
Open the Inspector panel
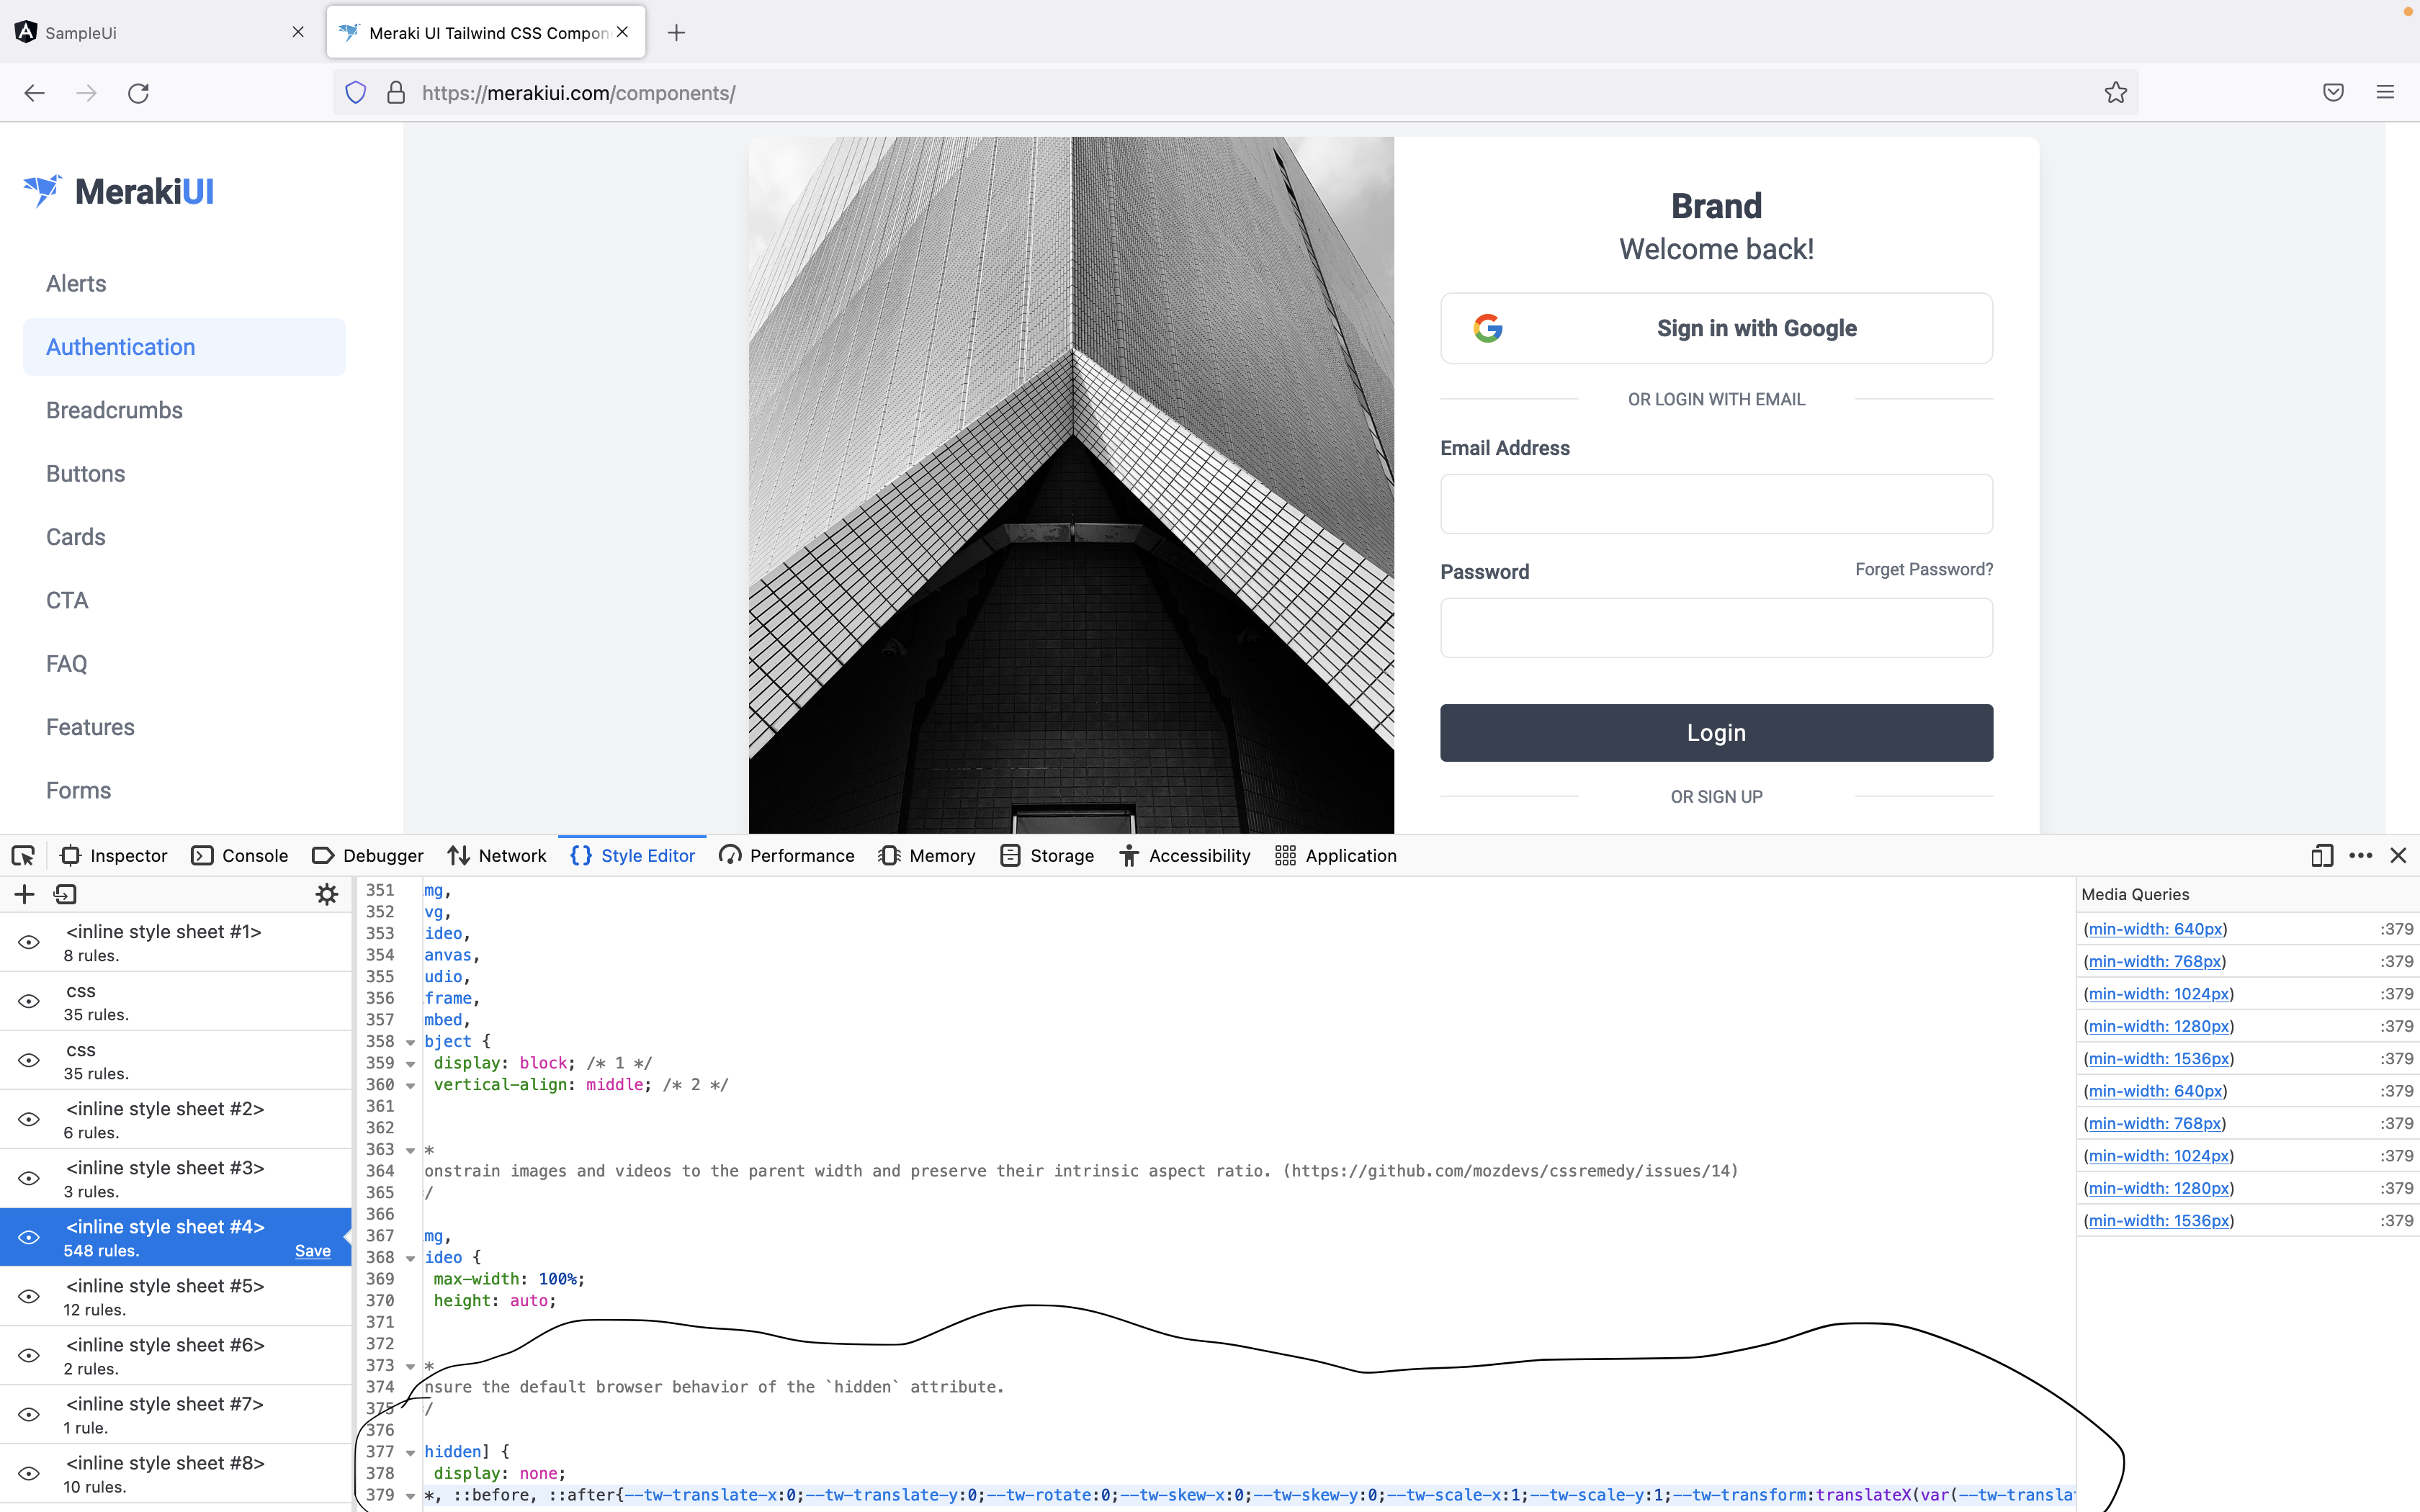click(114, 856)
